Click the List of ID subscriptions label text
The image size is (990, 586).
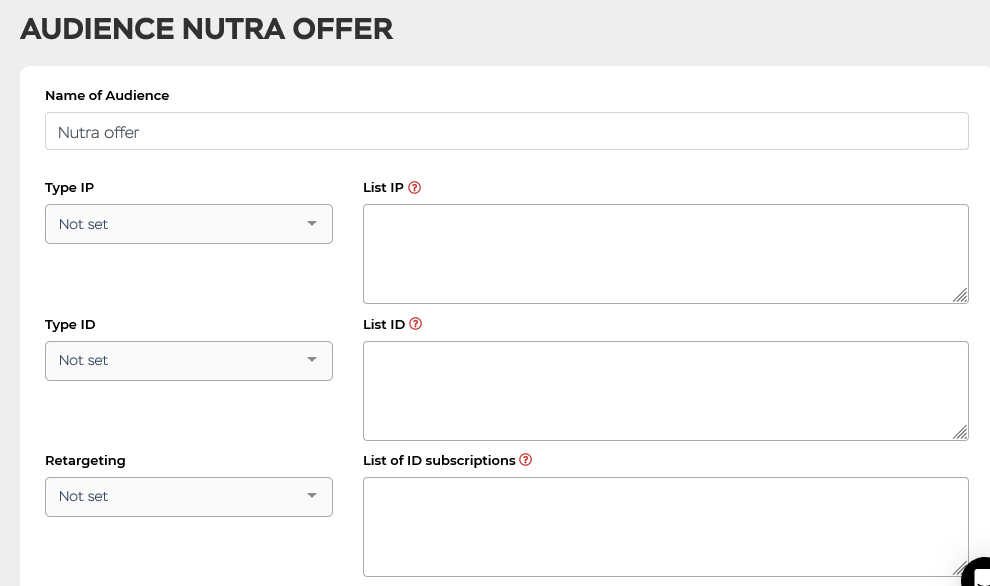coord(439,460)
